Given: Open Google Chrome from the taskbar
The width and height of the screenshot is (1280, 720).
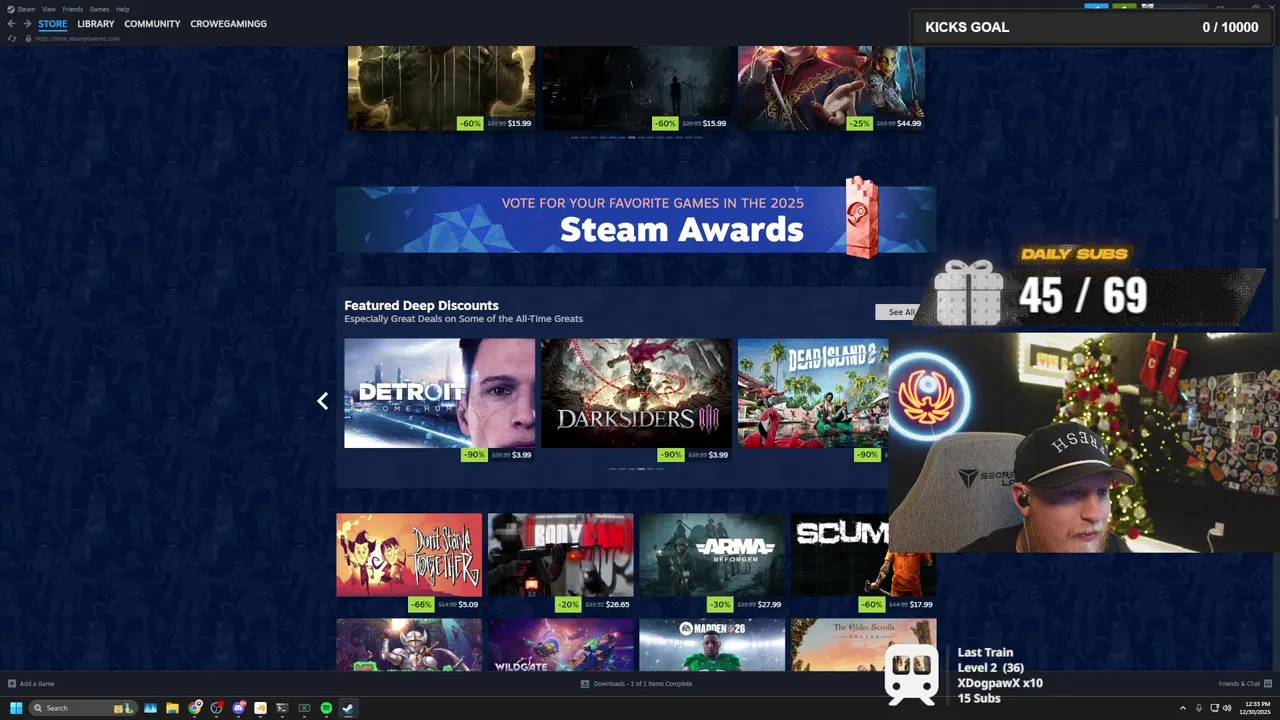Looking at the screenshot, I should point(195,708).
